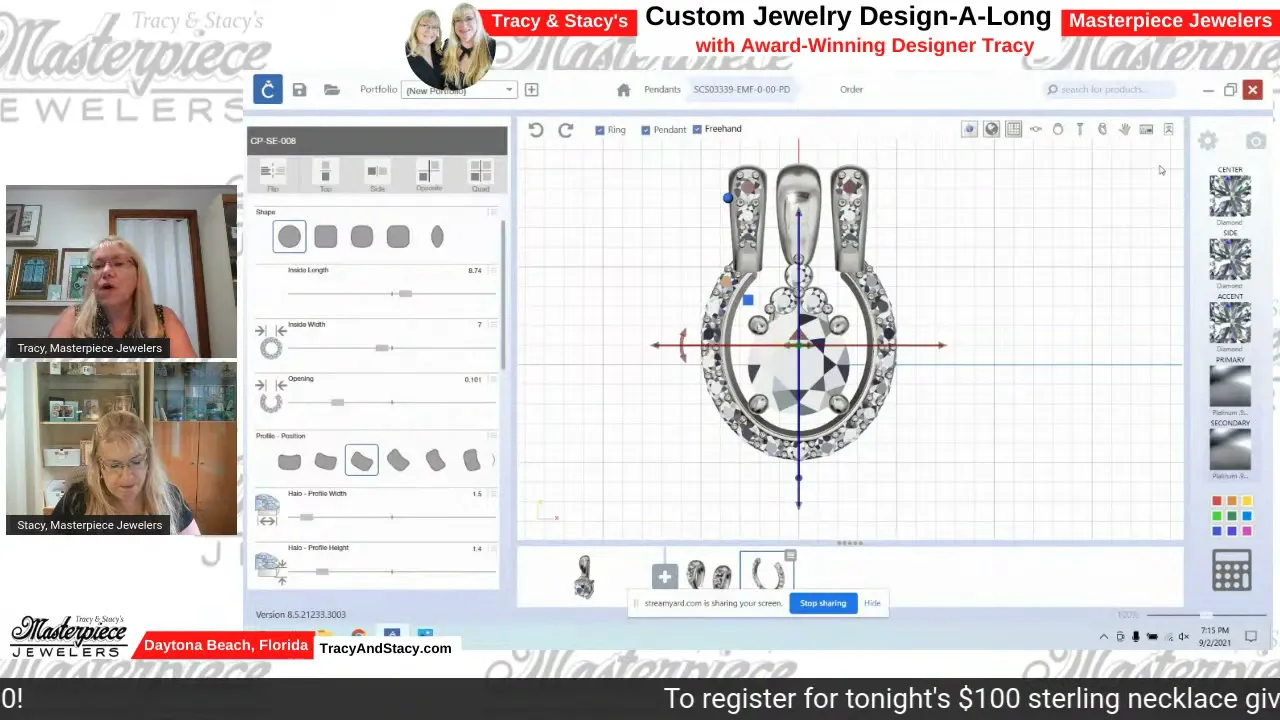Undo the last change

(x=536, y=130)
